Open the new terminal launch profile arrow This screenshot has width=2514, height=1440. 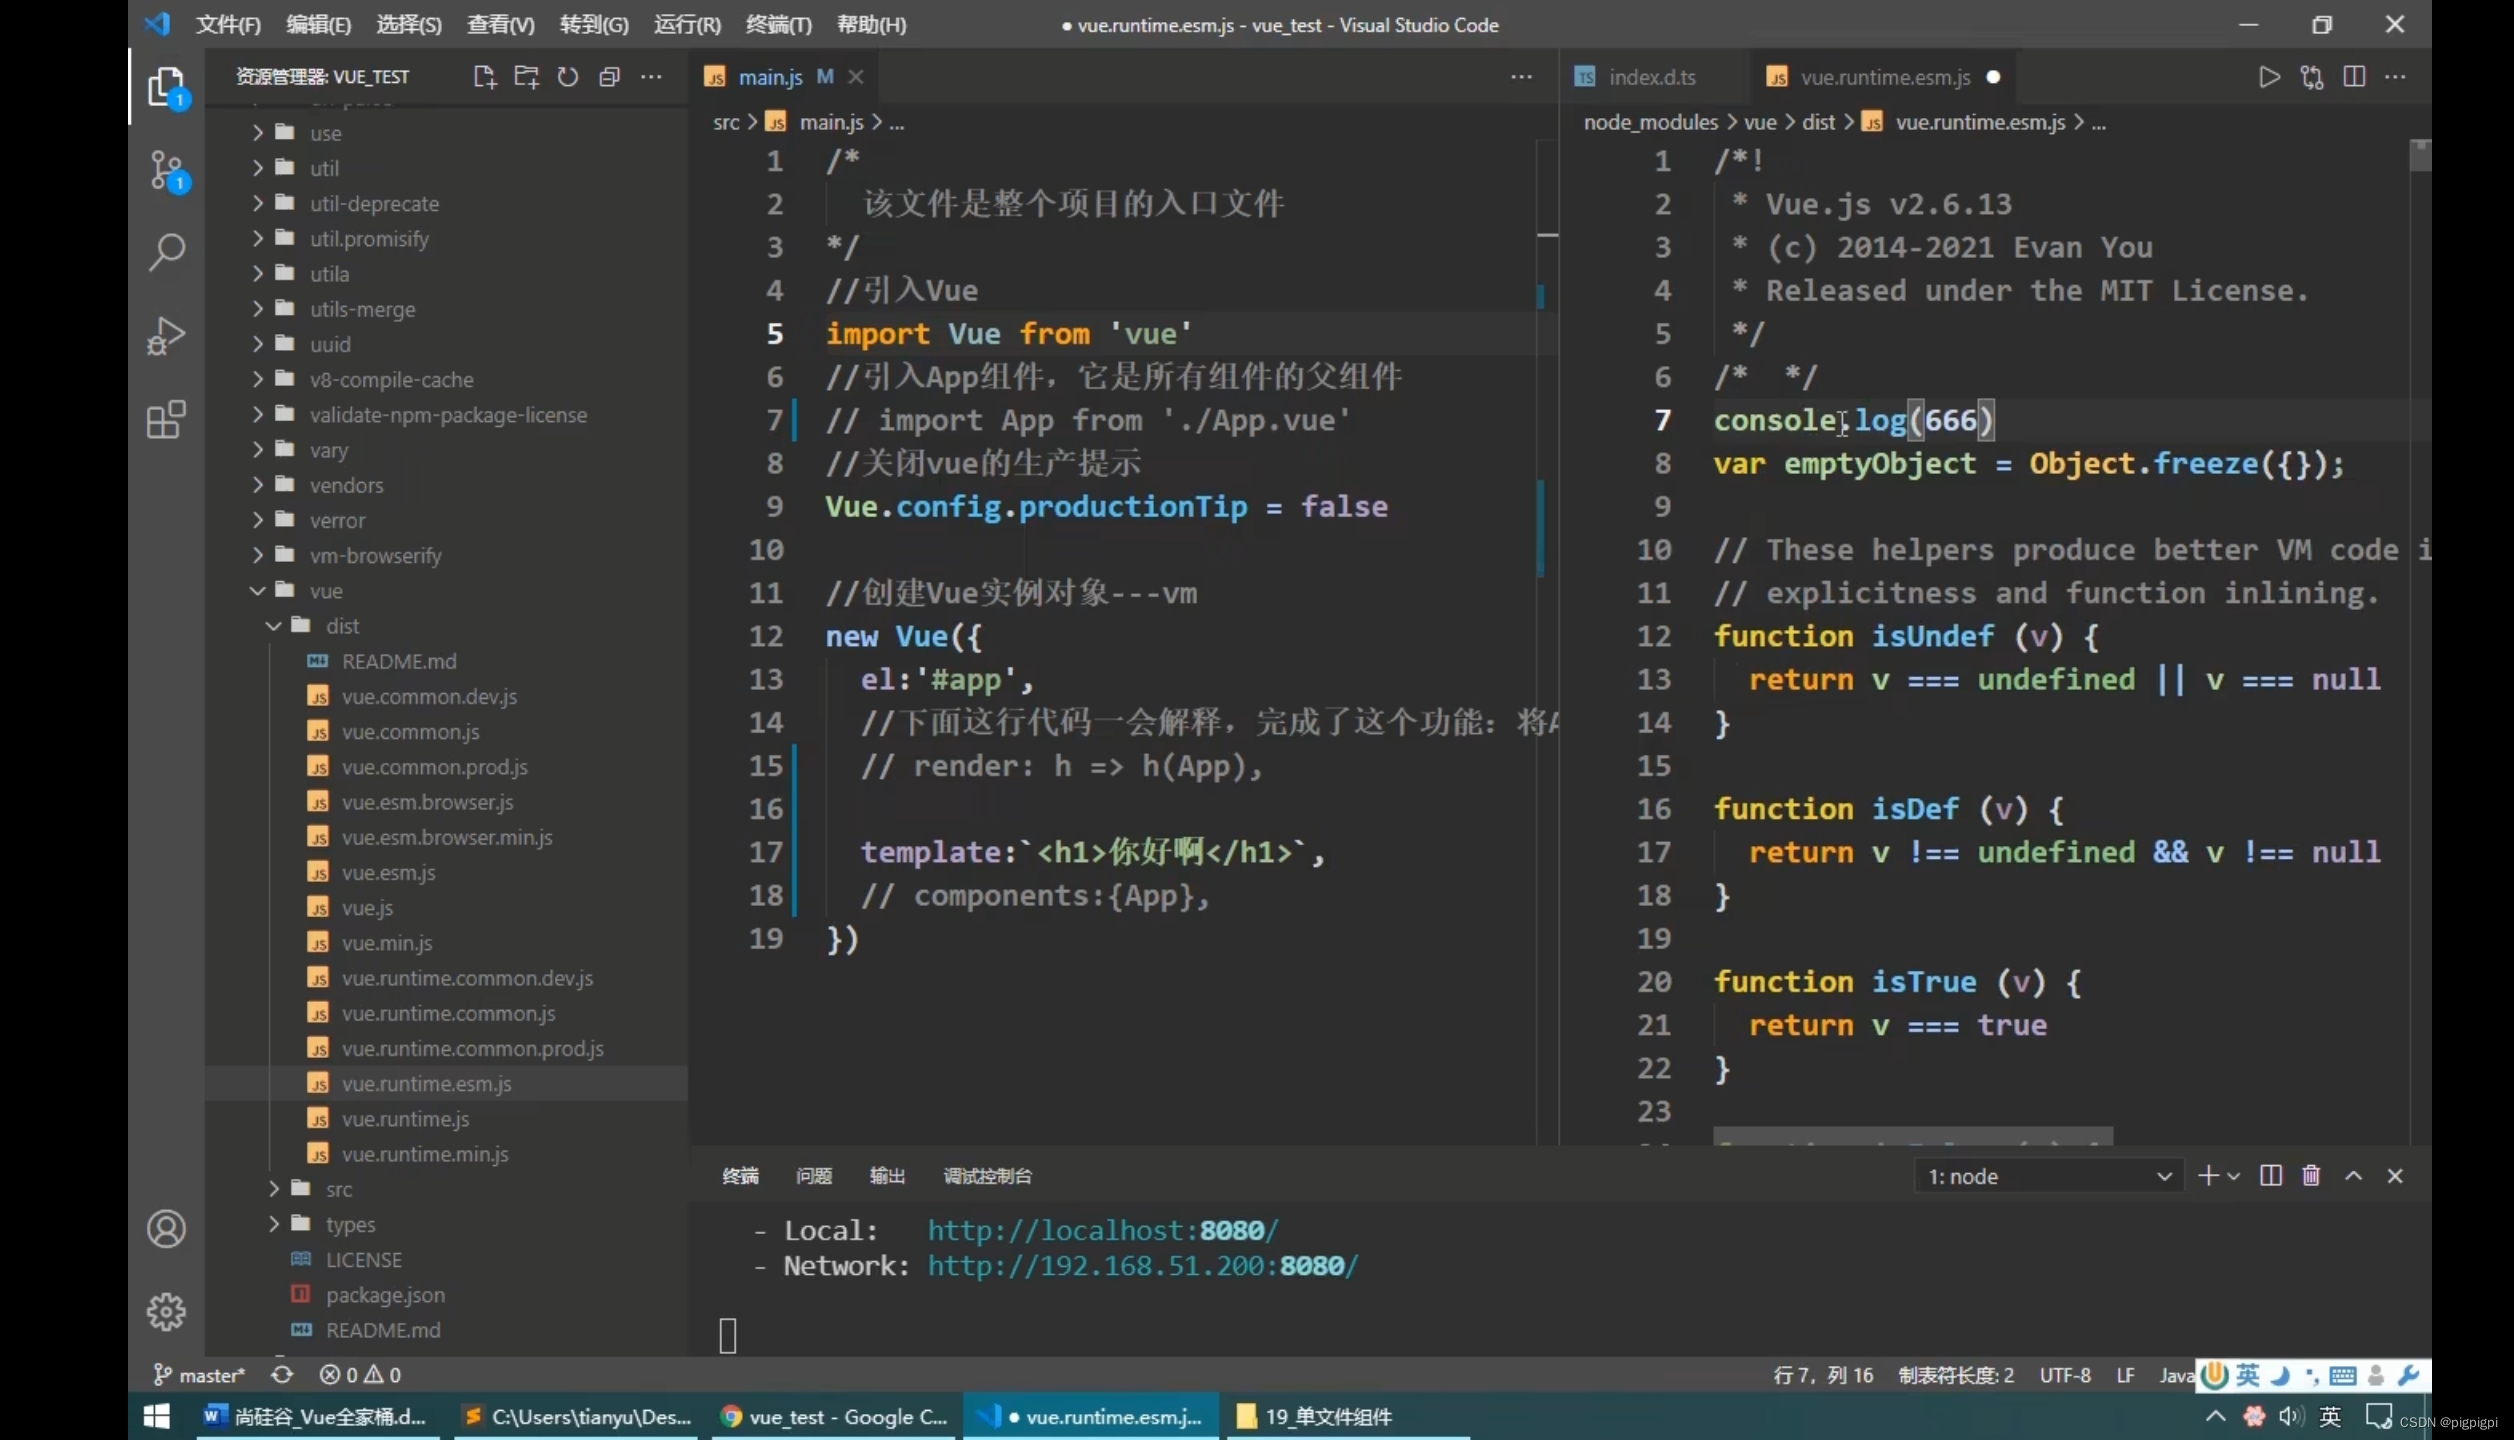coord(2234,1176)
